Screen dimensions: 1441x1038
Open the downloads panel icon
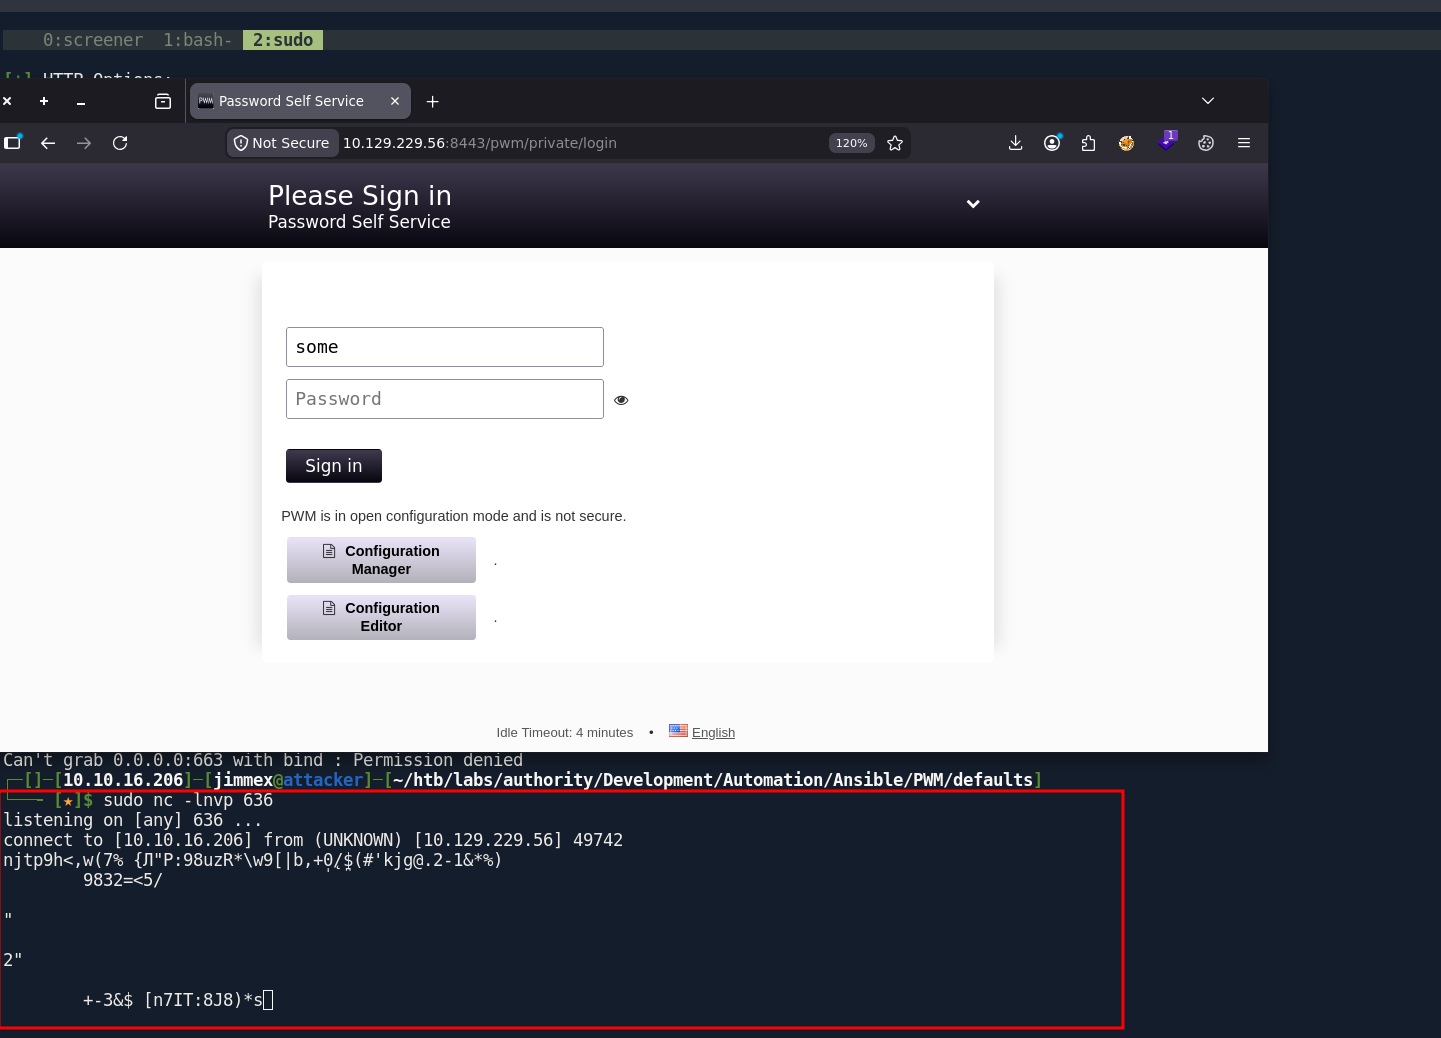tap(1015, 143)
